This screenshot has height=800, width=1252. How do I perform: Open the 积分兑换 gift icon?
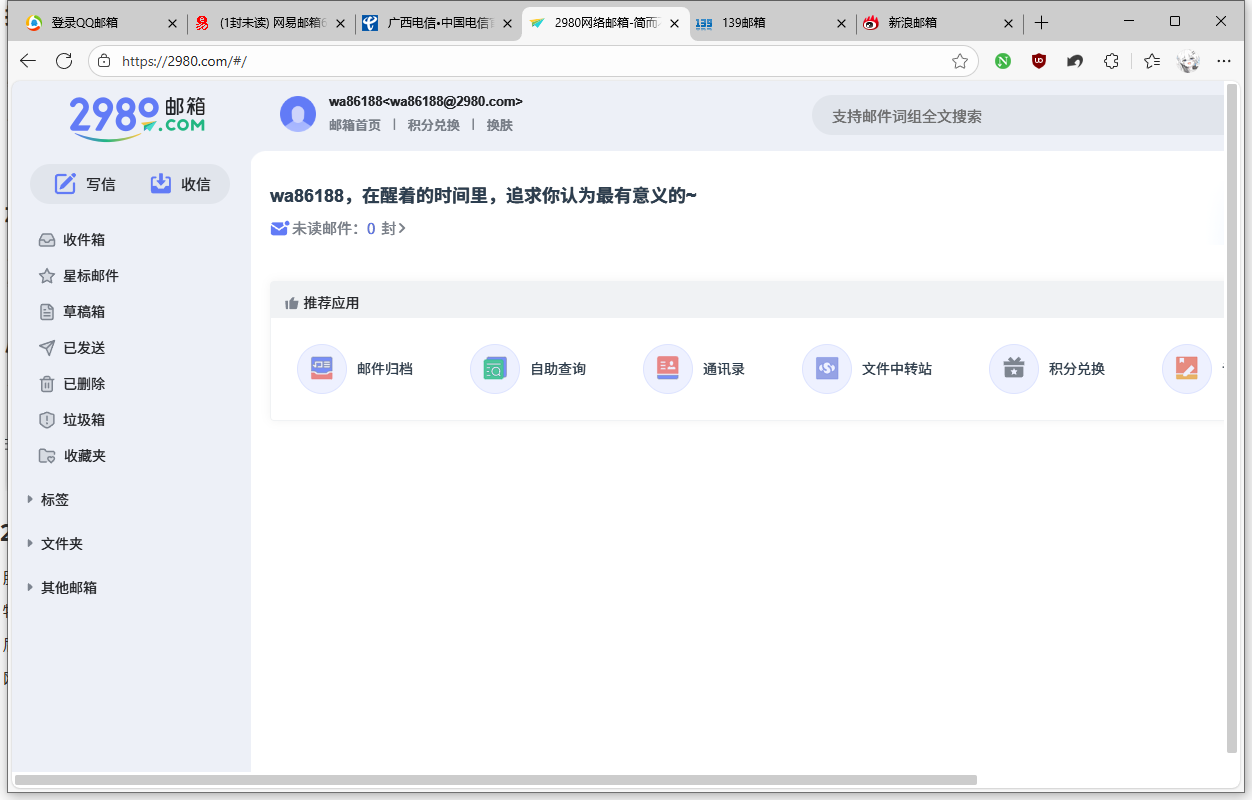pyautogui.click(x=1014, y=368)
